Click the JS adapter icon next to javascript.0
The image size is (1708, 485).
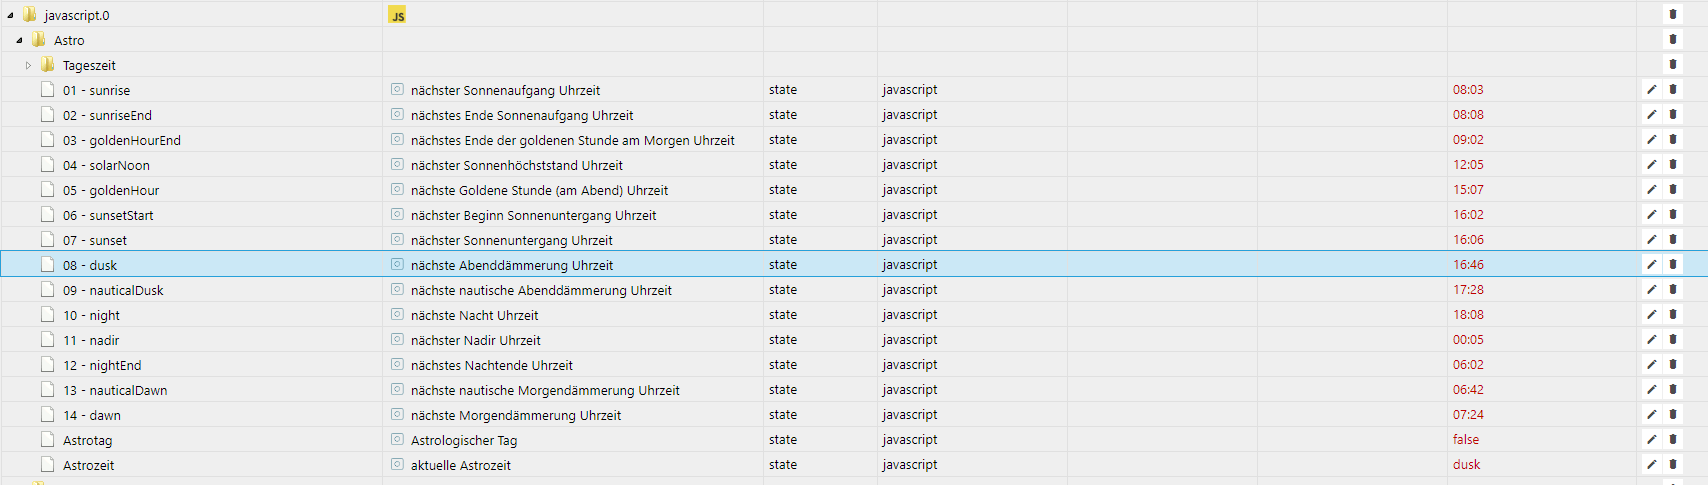(x=398, y=15)
